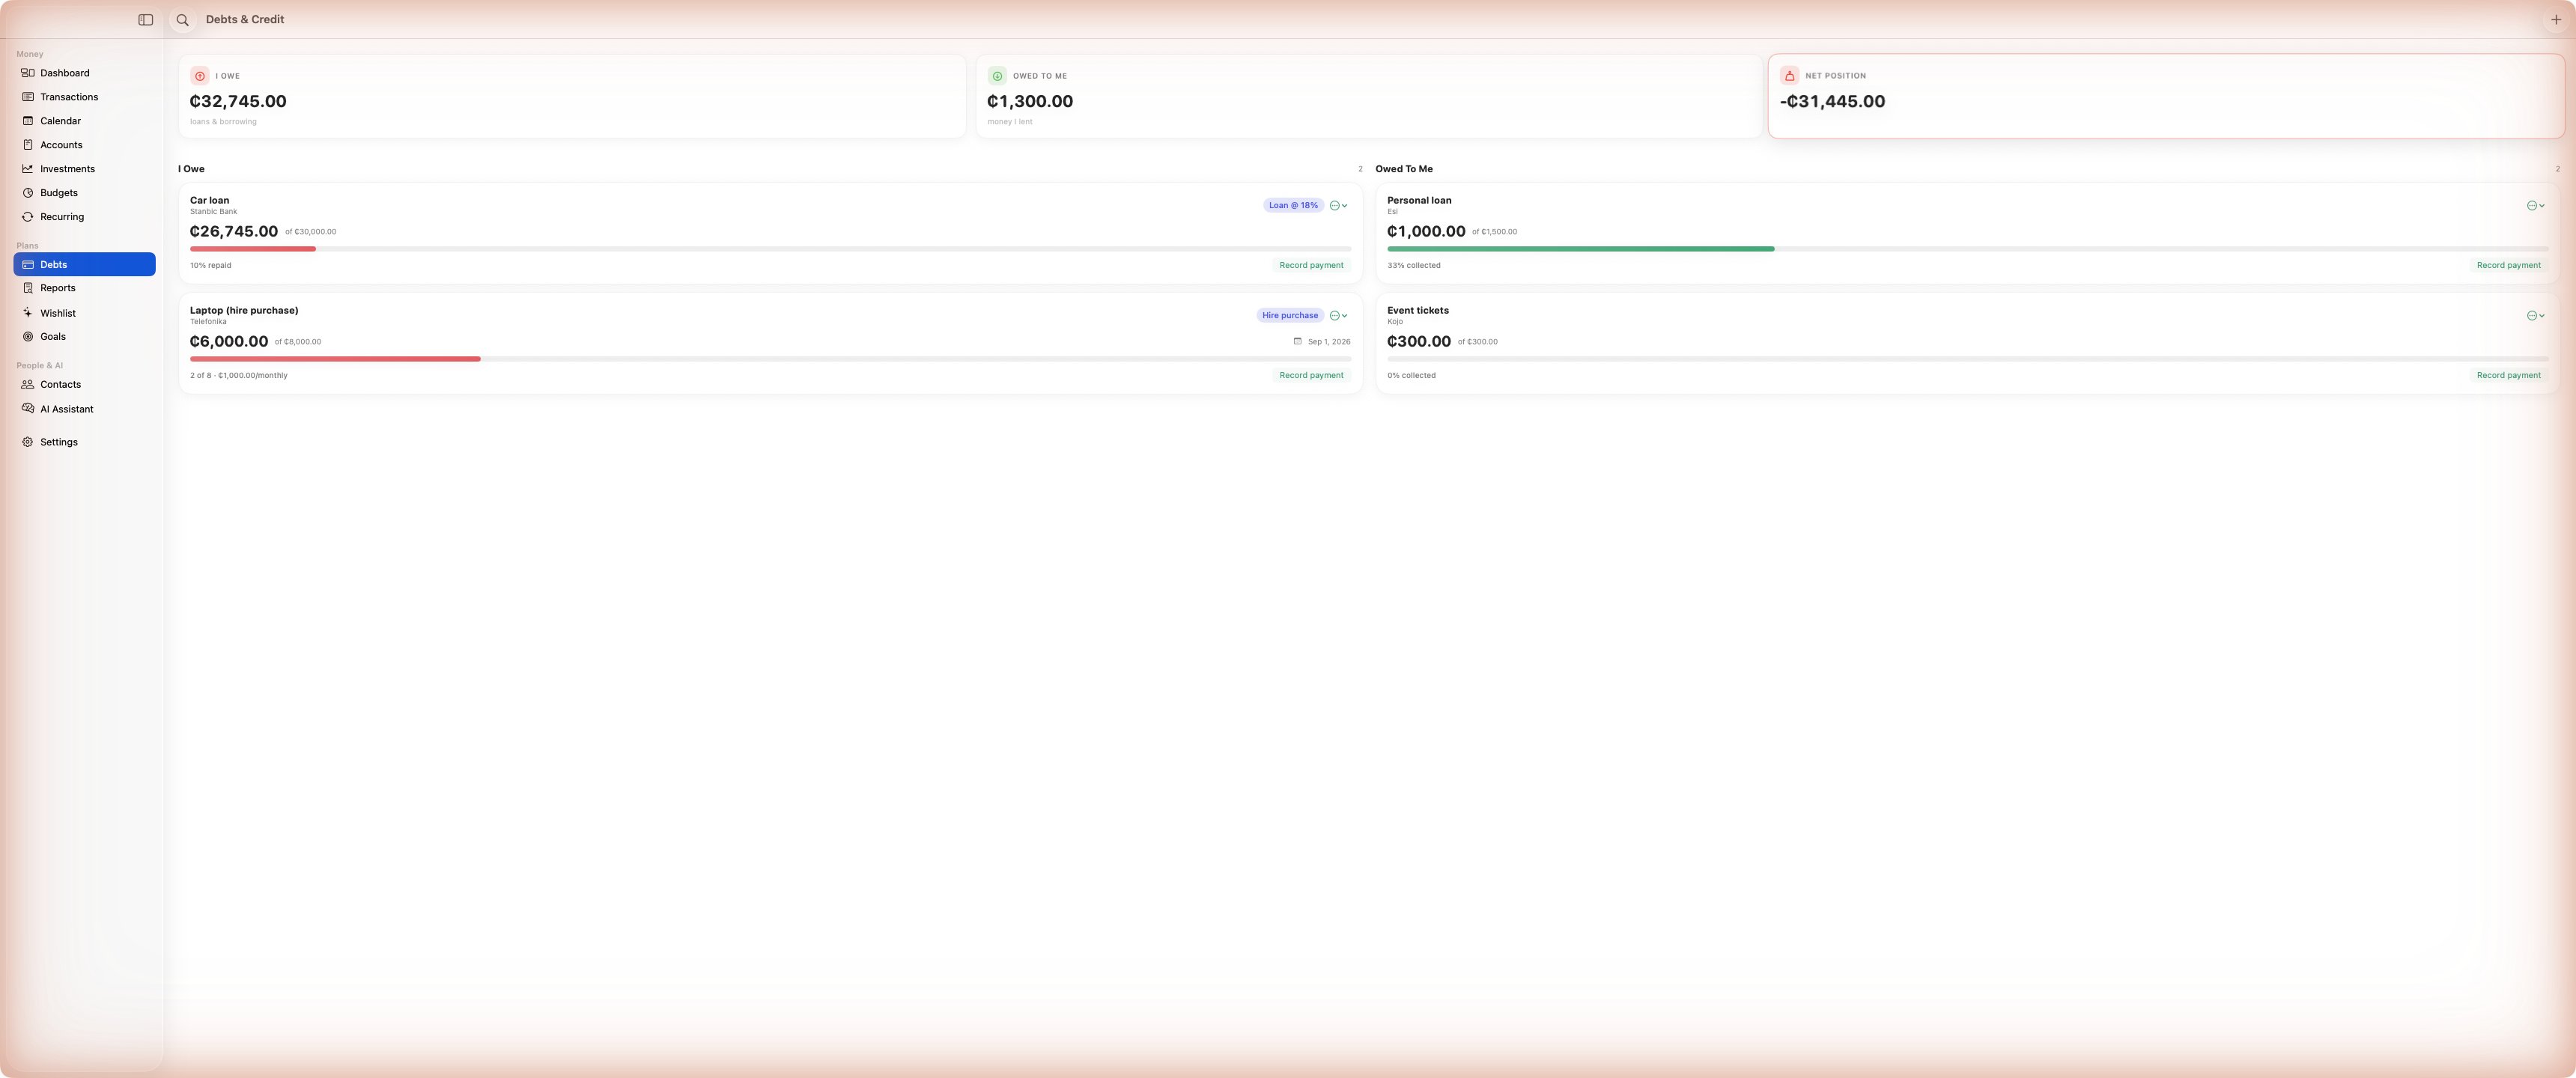Open Personal loan options menu
Screen dimensions: 2576x1078
click(2536, 206)
